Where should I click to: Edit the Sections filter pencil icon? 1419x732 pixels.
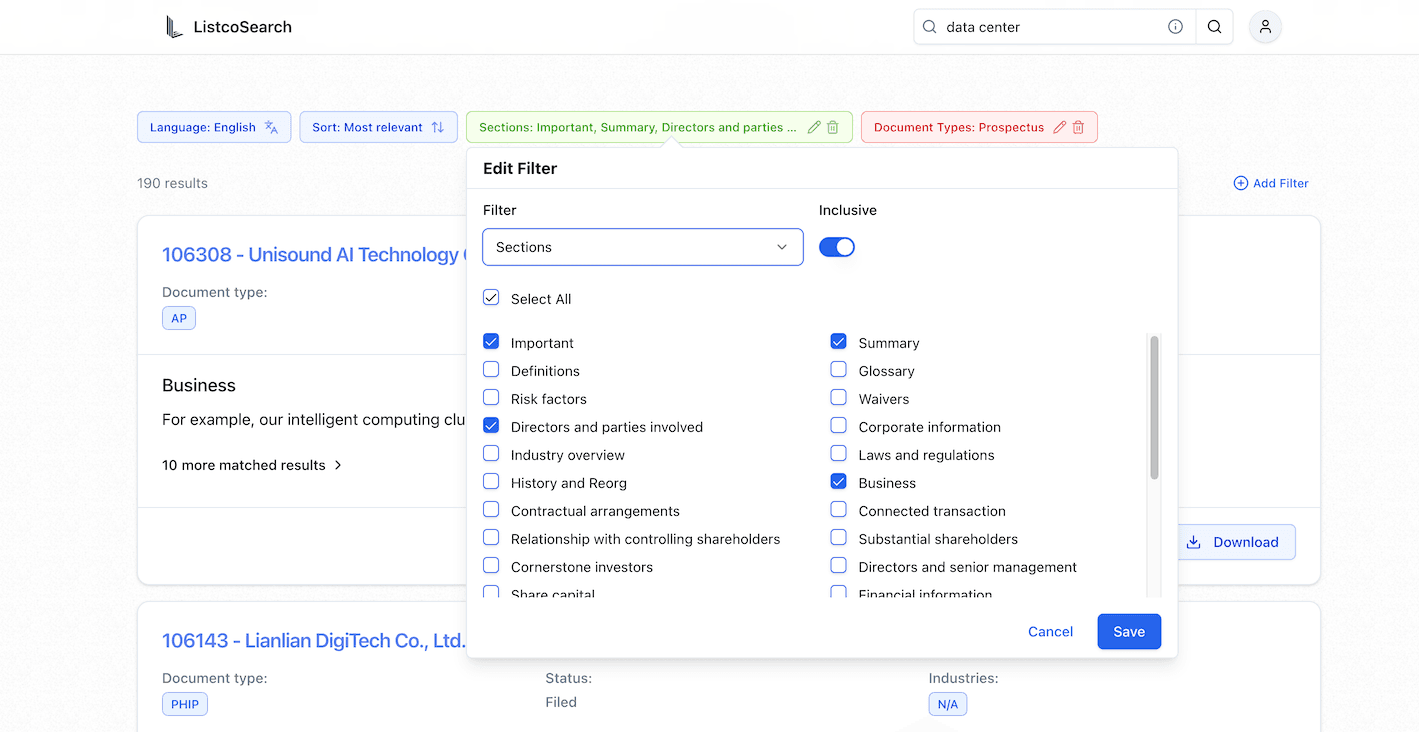pyautogui.click(x=814, y=127)
